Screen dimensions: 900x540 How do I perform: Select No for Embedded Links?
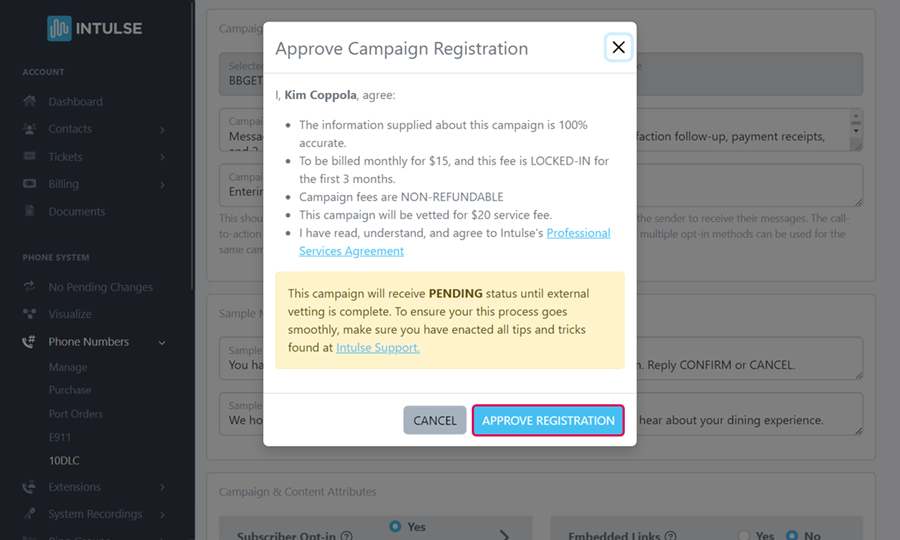coord(793,536)
